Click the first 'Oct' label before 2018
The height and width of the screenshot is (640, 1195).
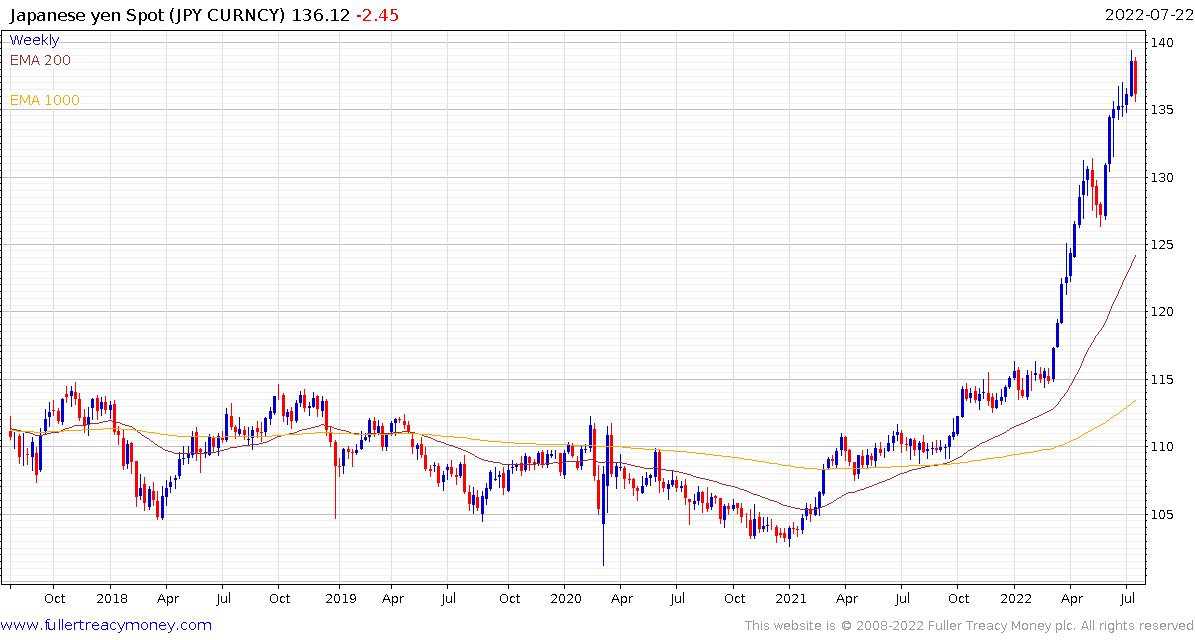[x=53, y=599]
